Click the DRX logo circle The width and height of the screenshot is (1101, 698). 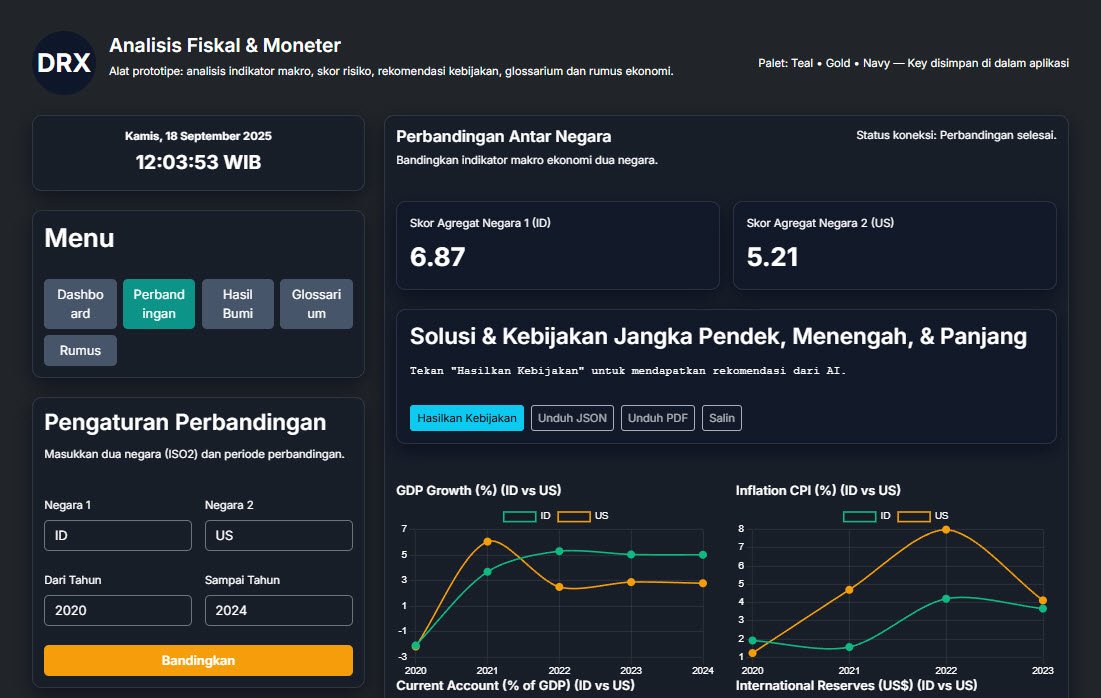pyautogui.click(x=64, y=62)
